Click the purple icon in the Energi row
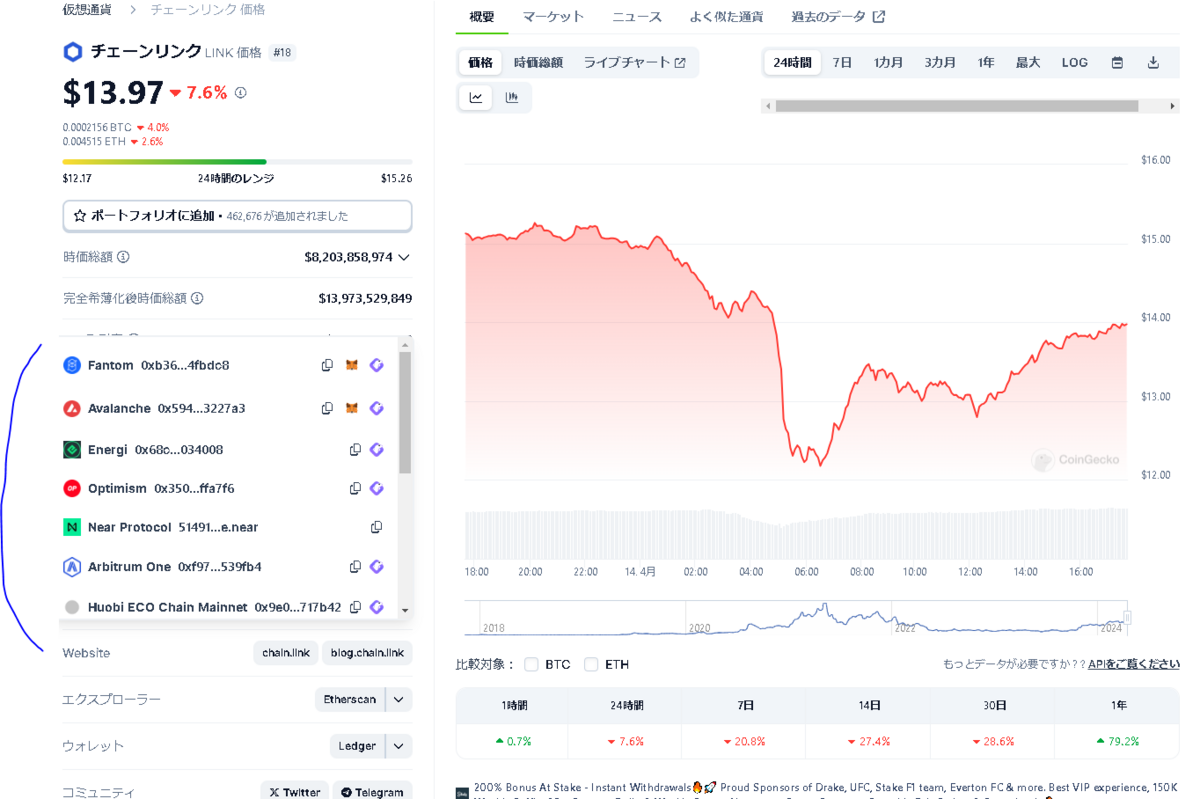This screenshot has width=1200, height=799. 377,450
